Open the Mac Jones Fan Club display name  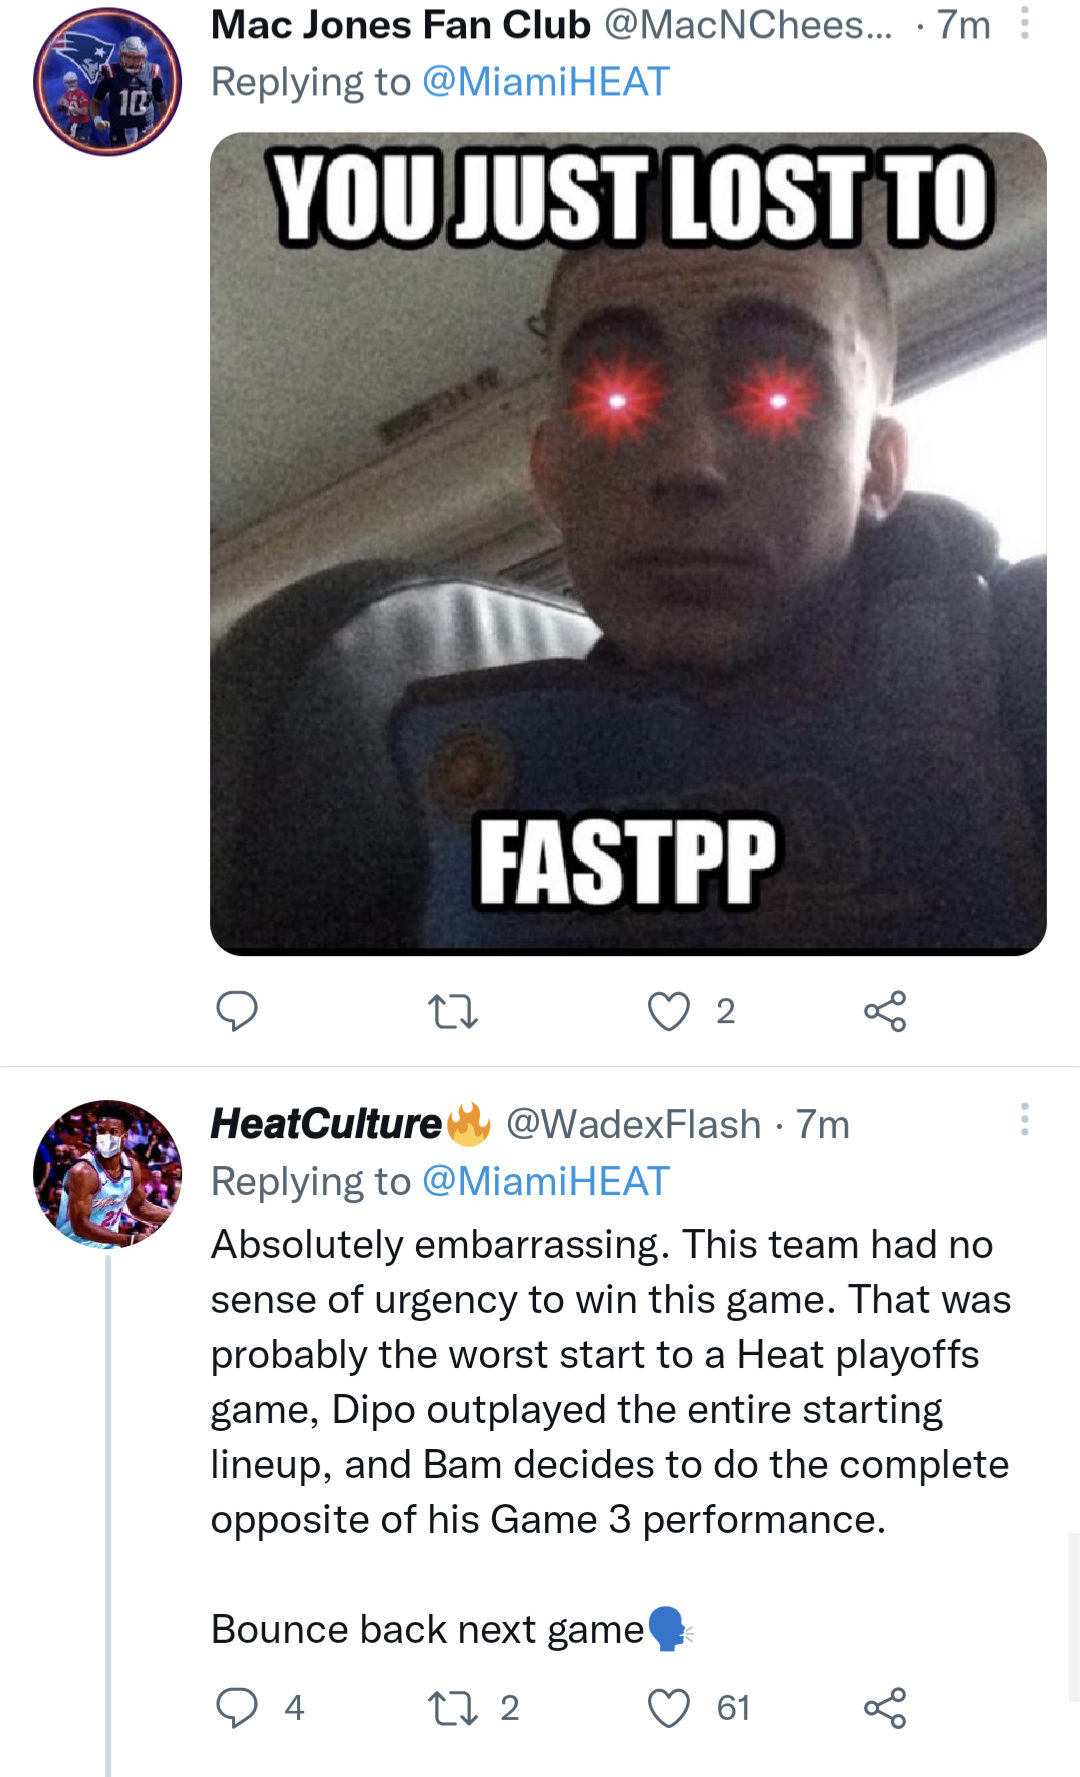[x=400, y=25]
